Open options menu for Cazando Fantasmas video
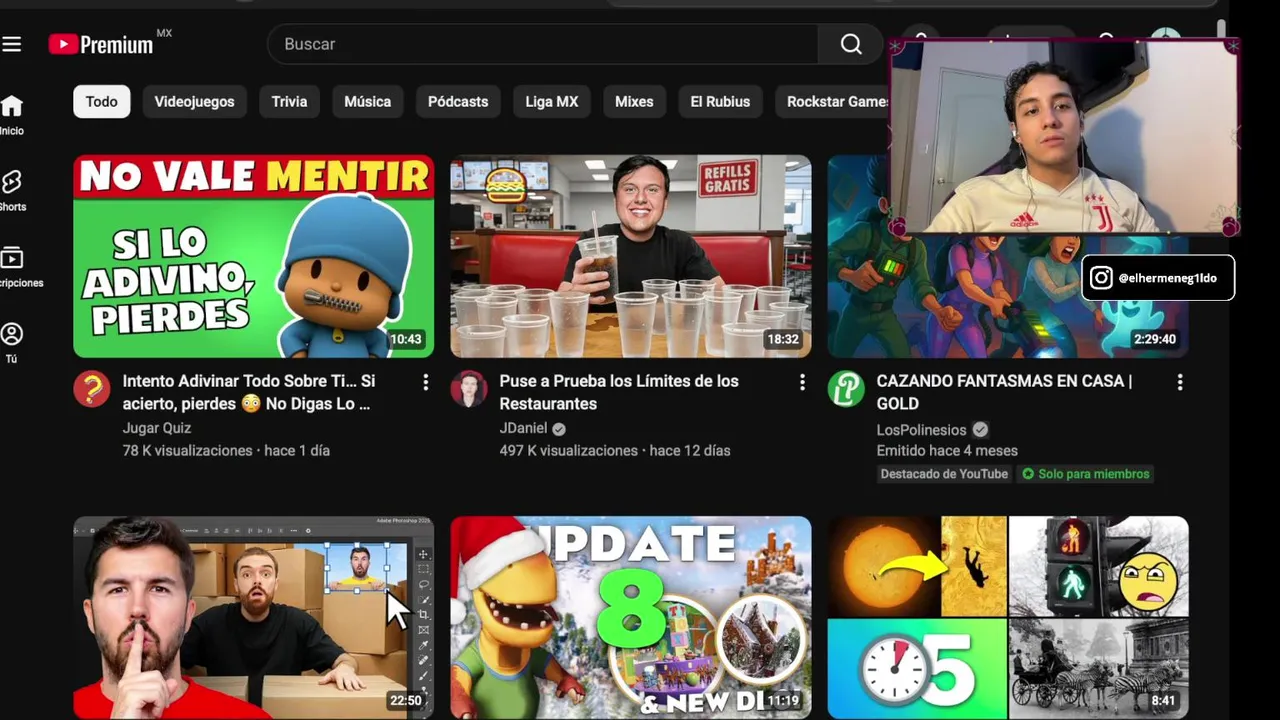This screenshot has height=720, width=1280. (1179, 382)
